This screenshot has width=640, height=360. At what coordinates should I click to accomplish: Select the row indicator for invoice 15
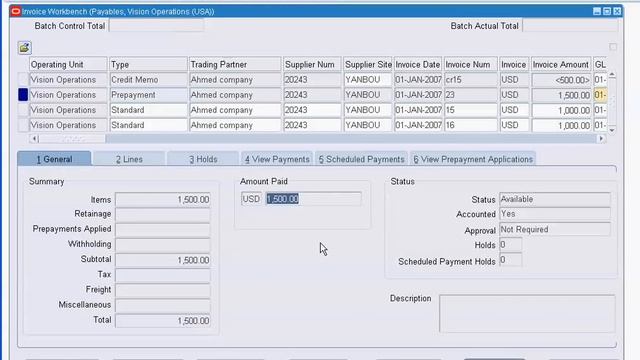[23, 110]
